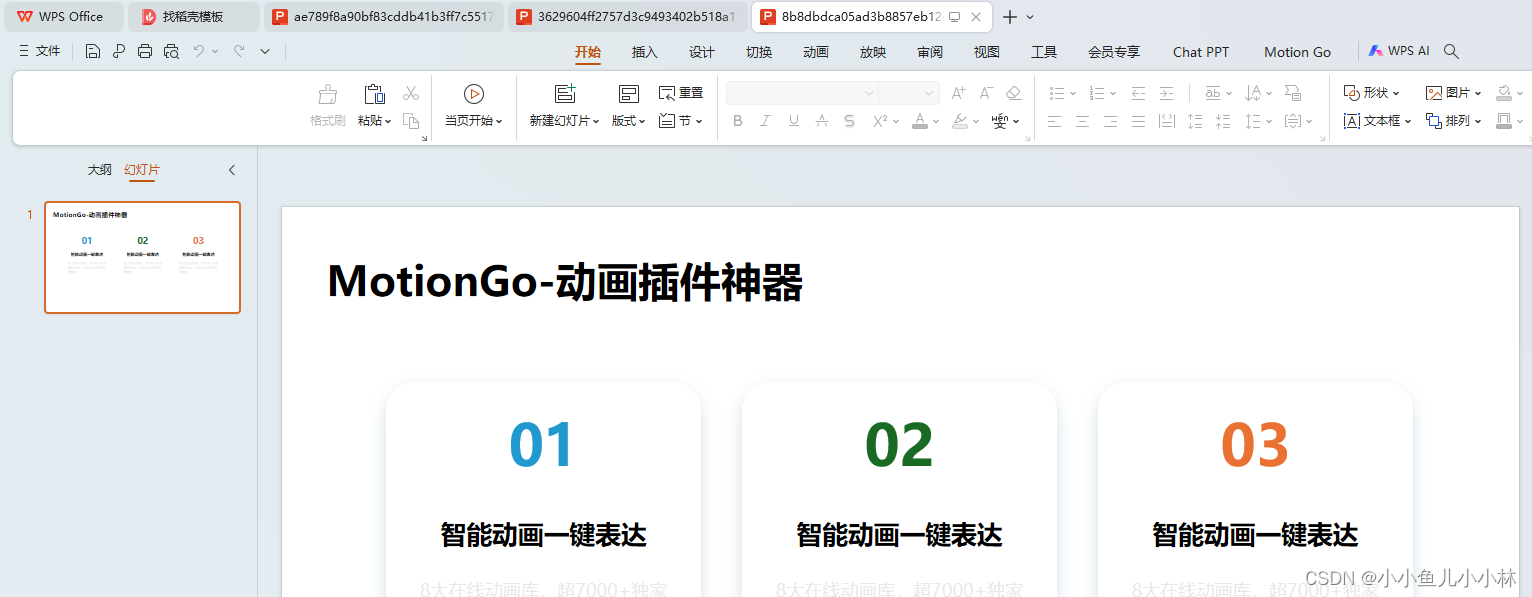The image size is (1532, 597).
Task: Click the Print icon in quick toolbar
Action: click(x=145, y=51)
